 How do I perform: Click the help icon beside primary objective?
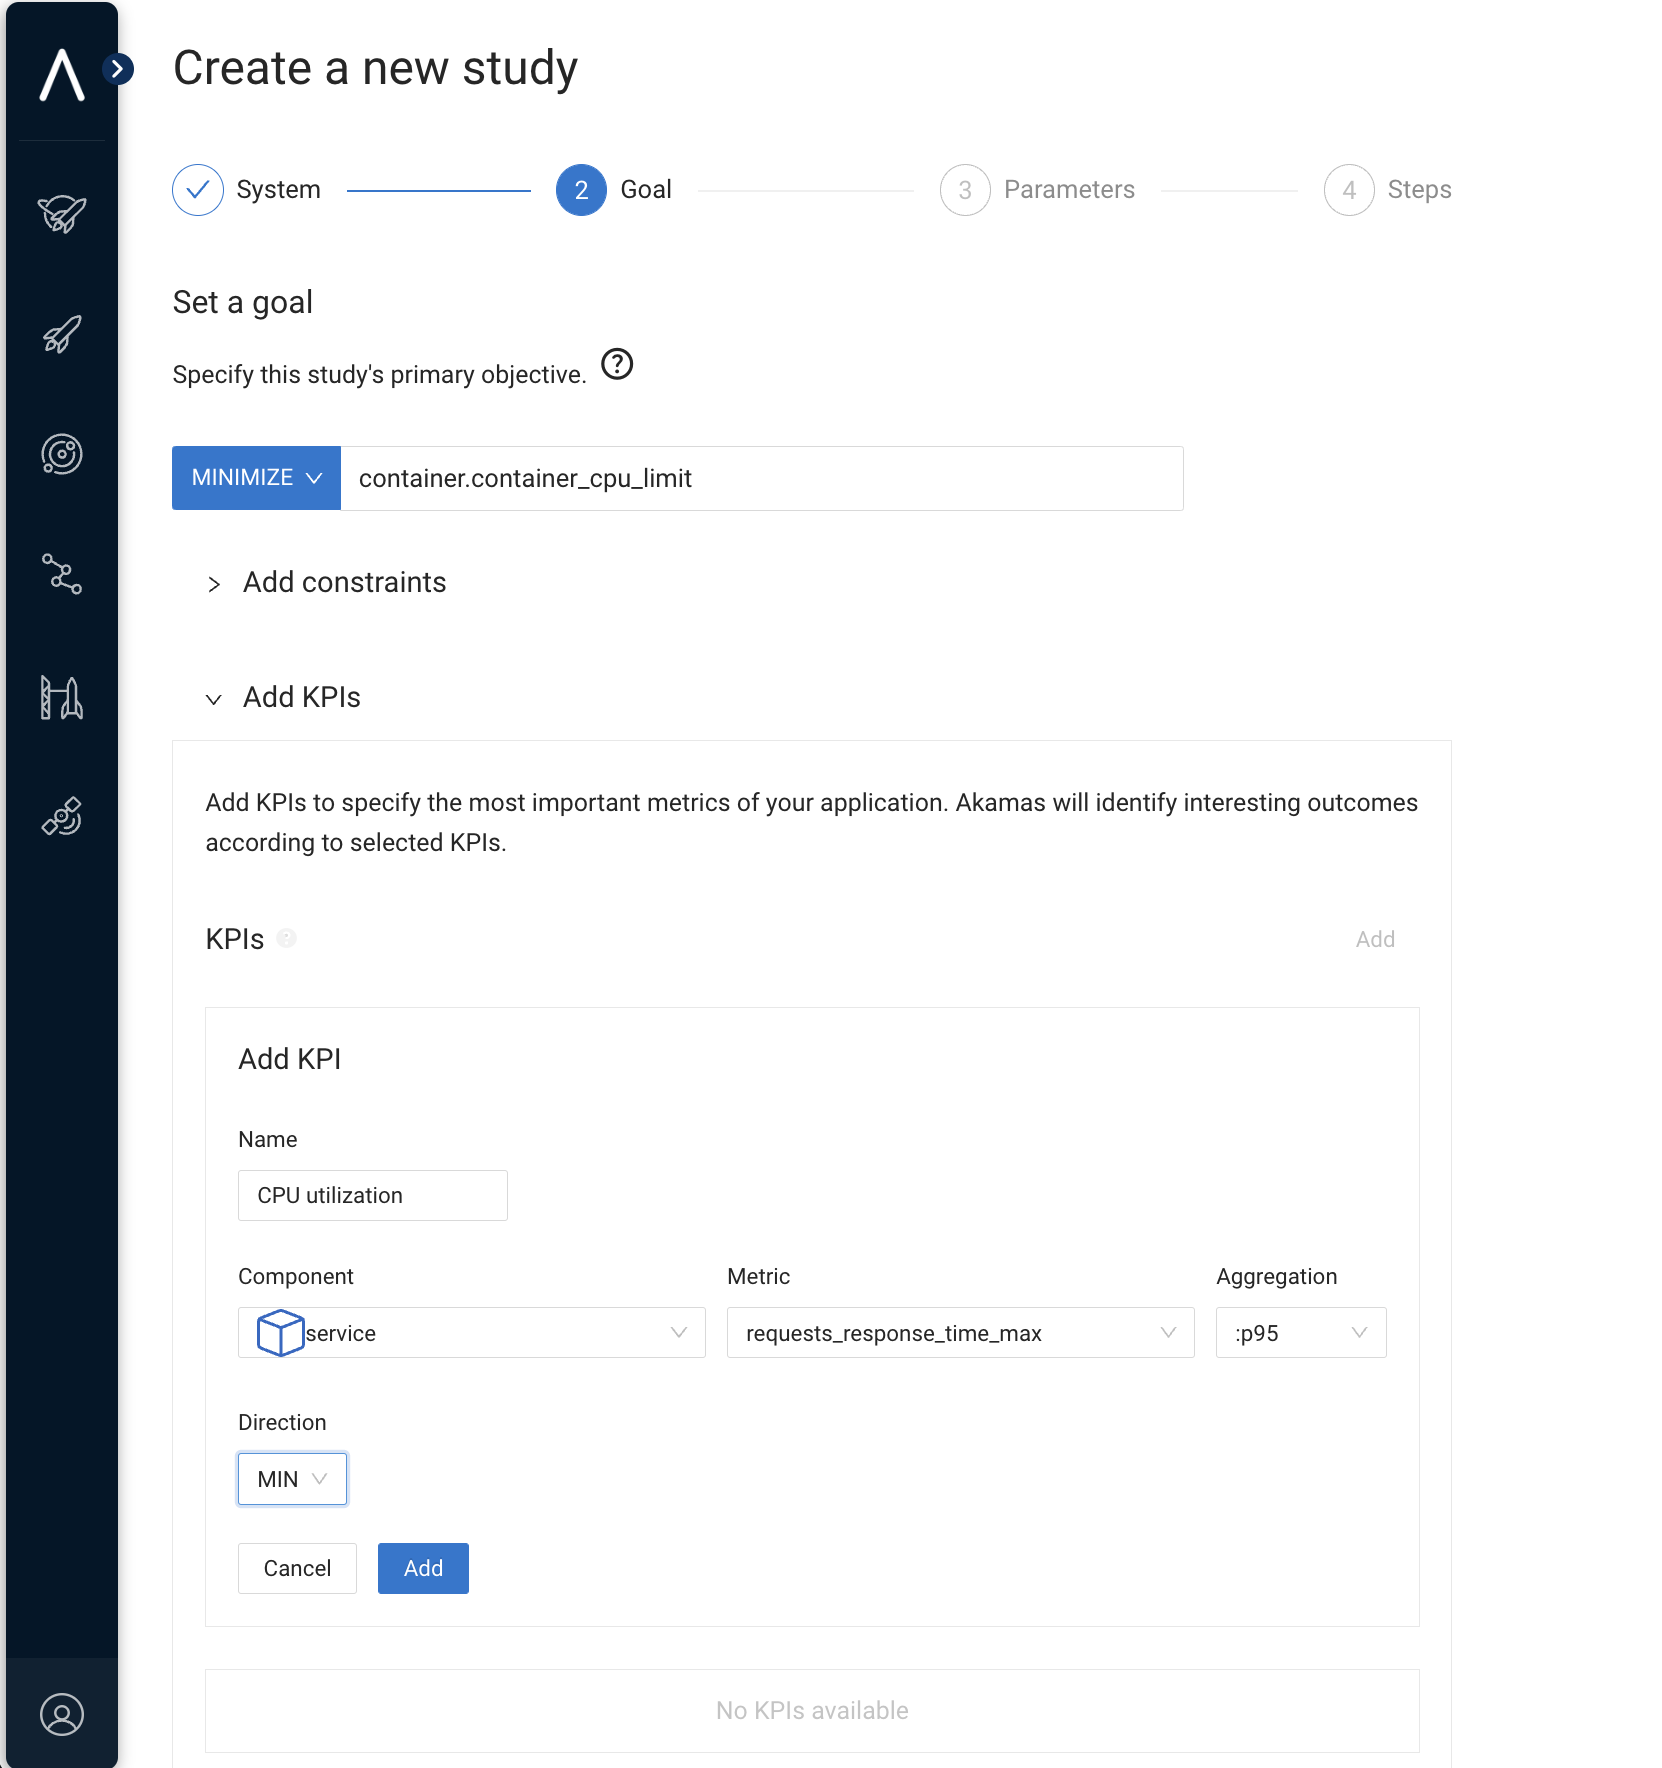pyautogui.click(x=617, y=364)
